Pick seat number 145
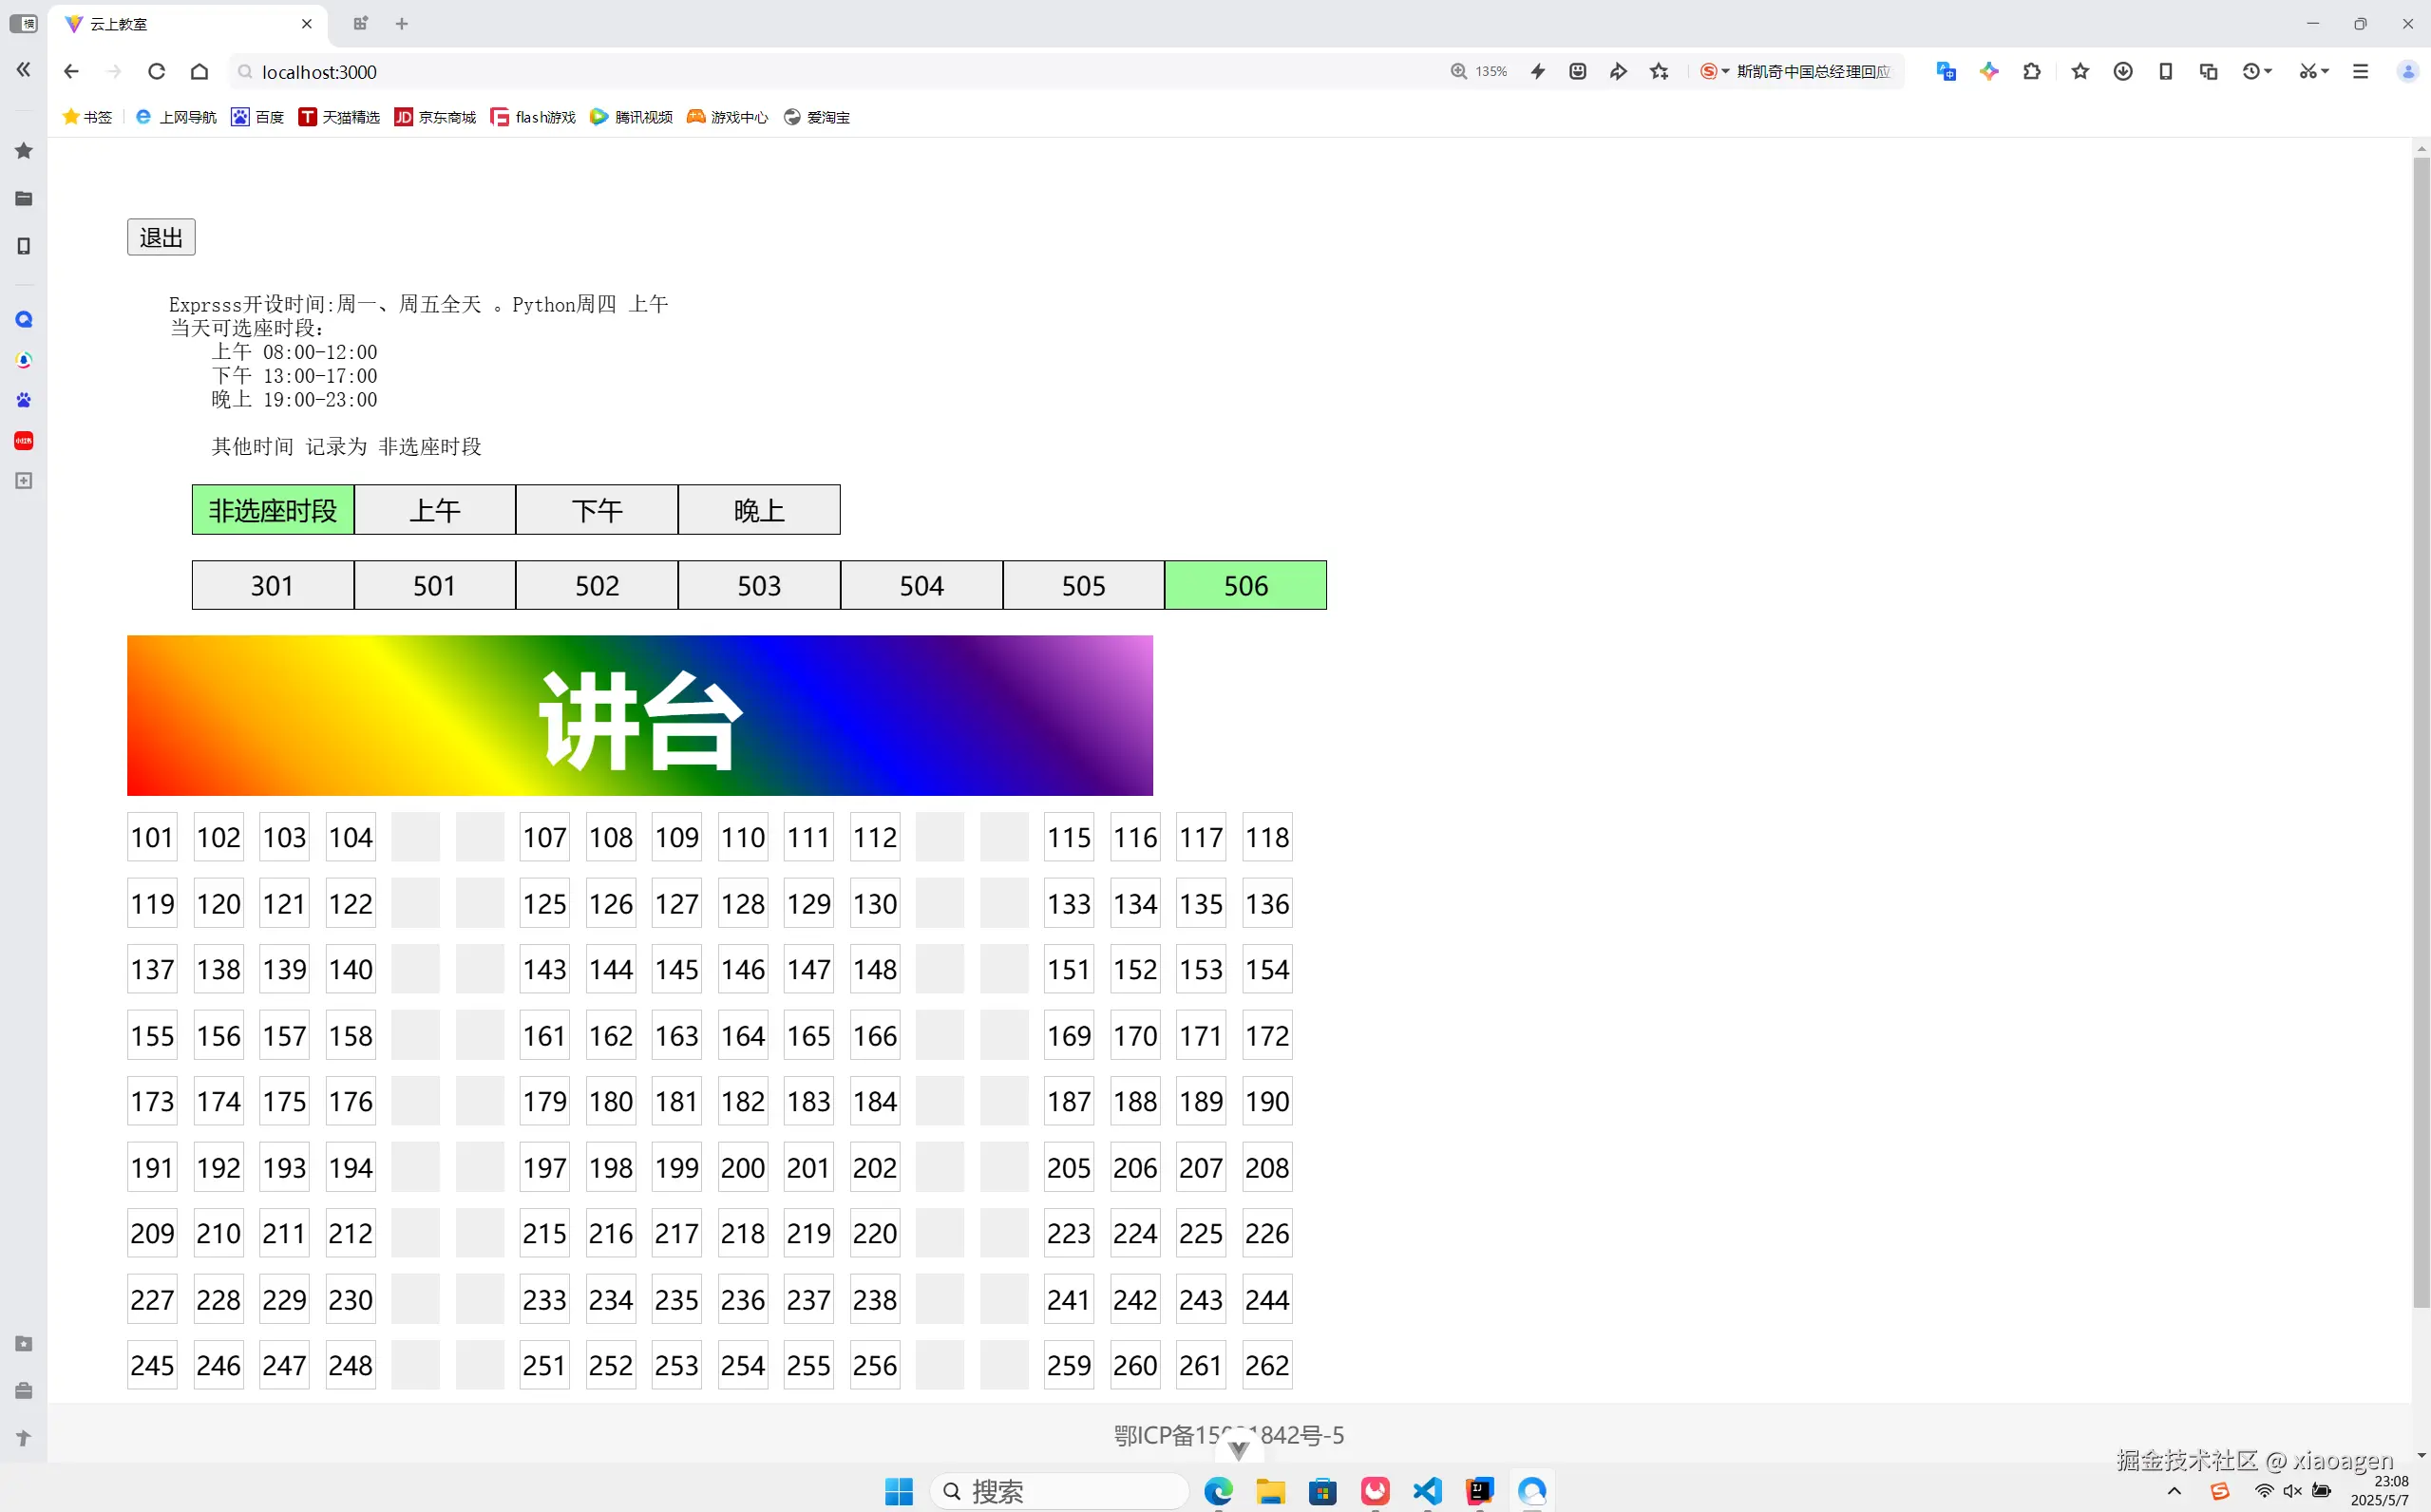 pyautogui.click(x=676, y=969)
